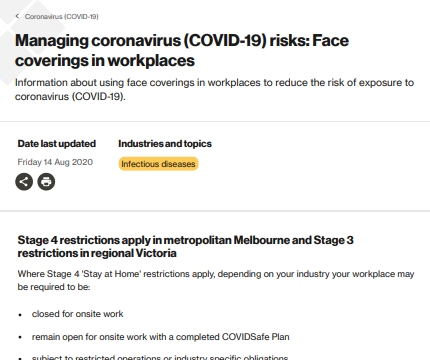Click the 'Stay at Home' restrictions paragraph

point(216,280)
